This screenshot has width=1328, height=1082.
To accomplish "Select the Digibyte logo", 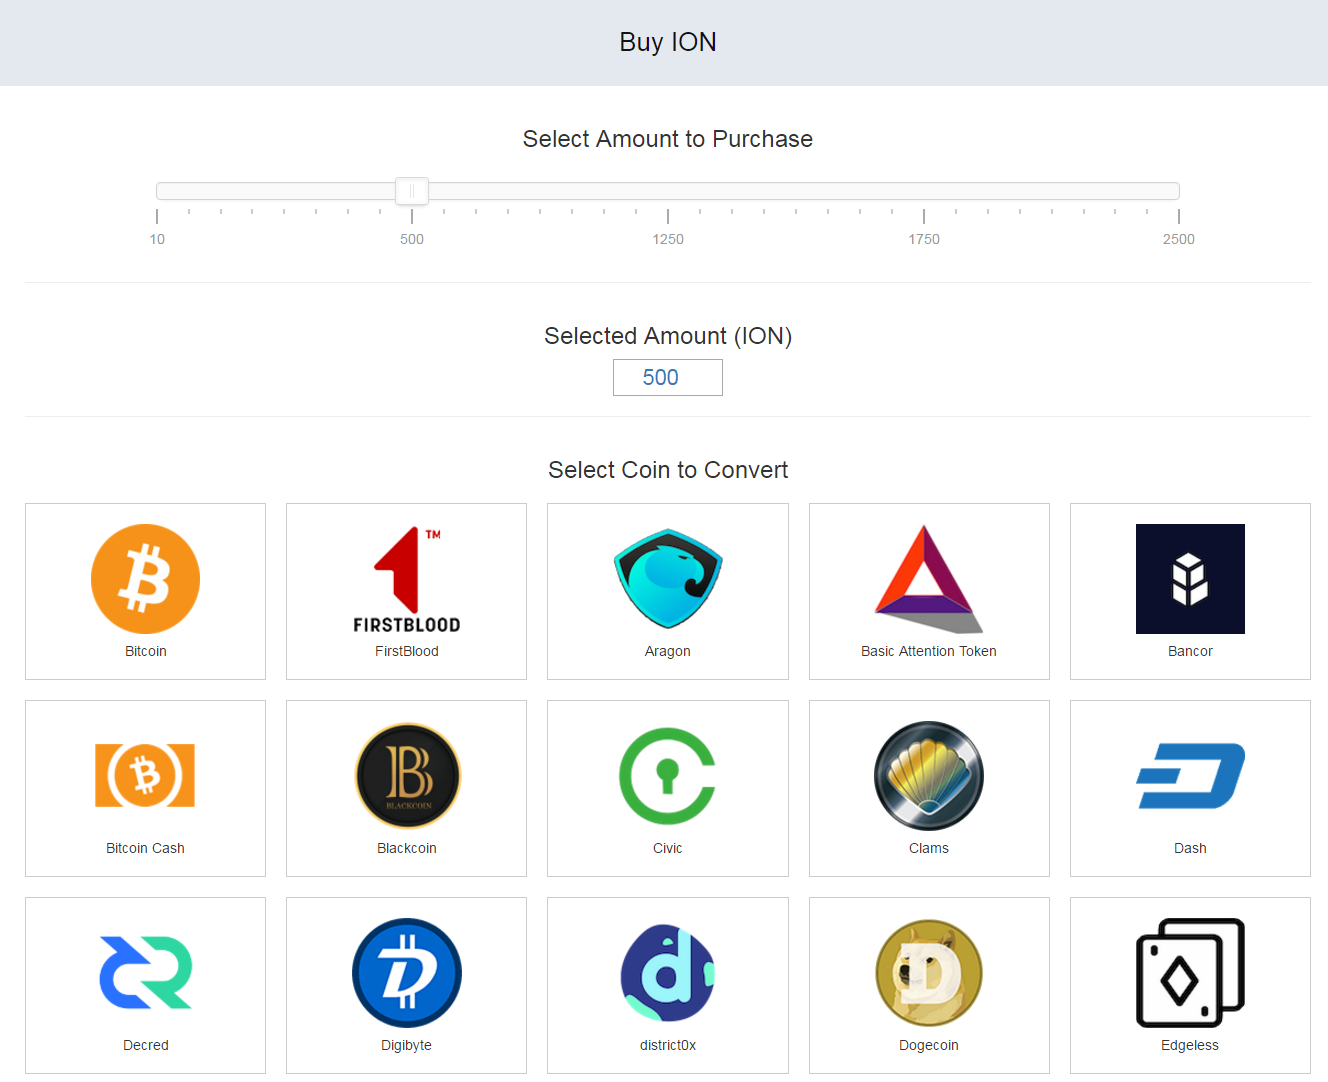I will pyautogui.click(x=407, y=973).
